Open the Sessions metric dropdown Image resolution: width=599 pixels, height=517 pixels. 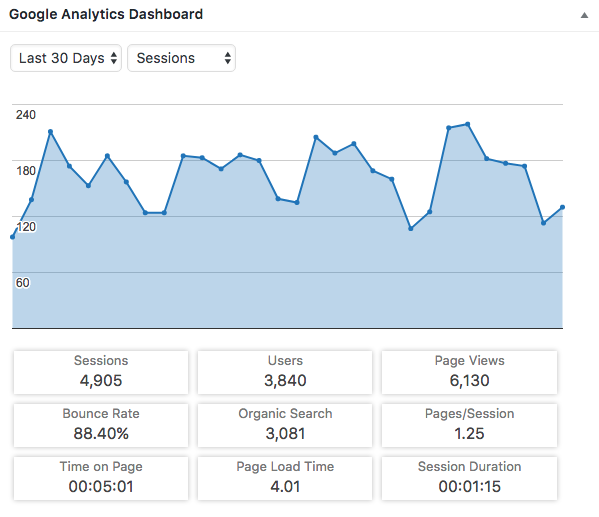[181, 58]
